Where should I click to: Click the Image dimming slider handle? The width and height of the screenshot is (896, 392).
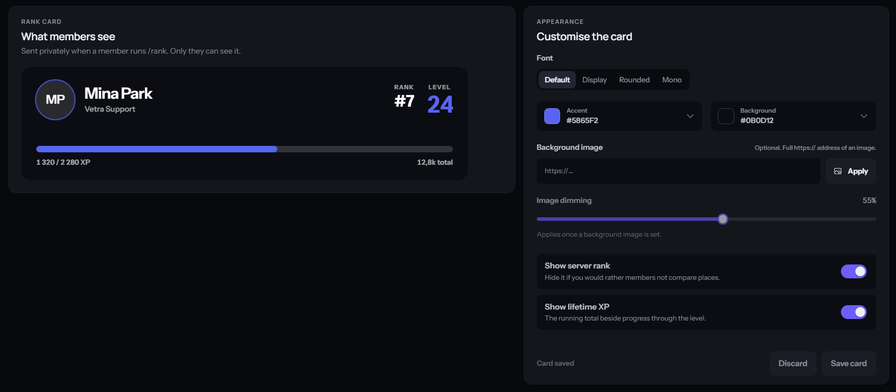click(723, 219)
